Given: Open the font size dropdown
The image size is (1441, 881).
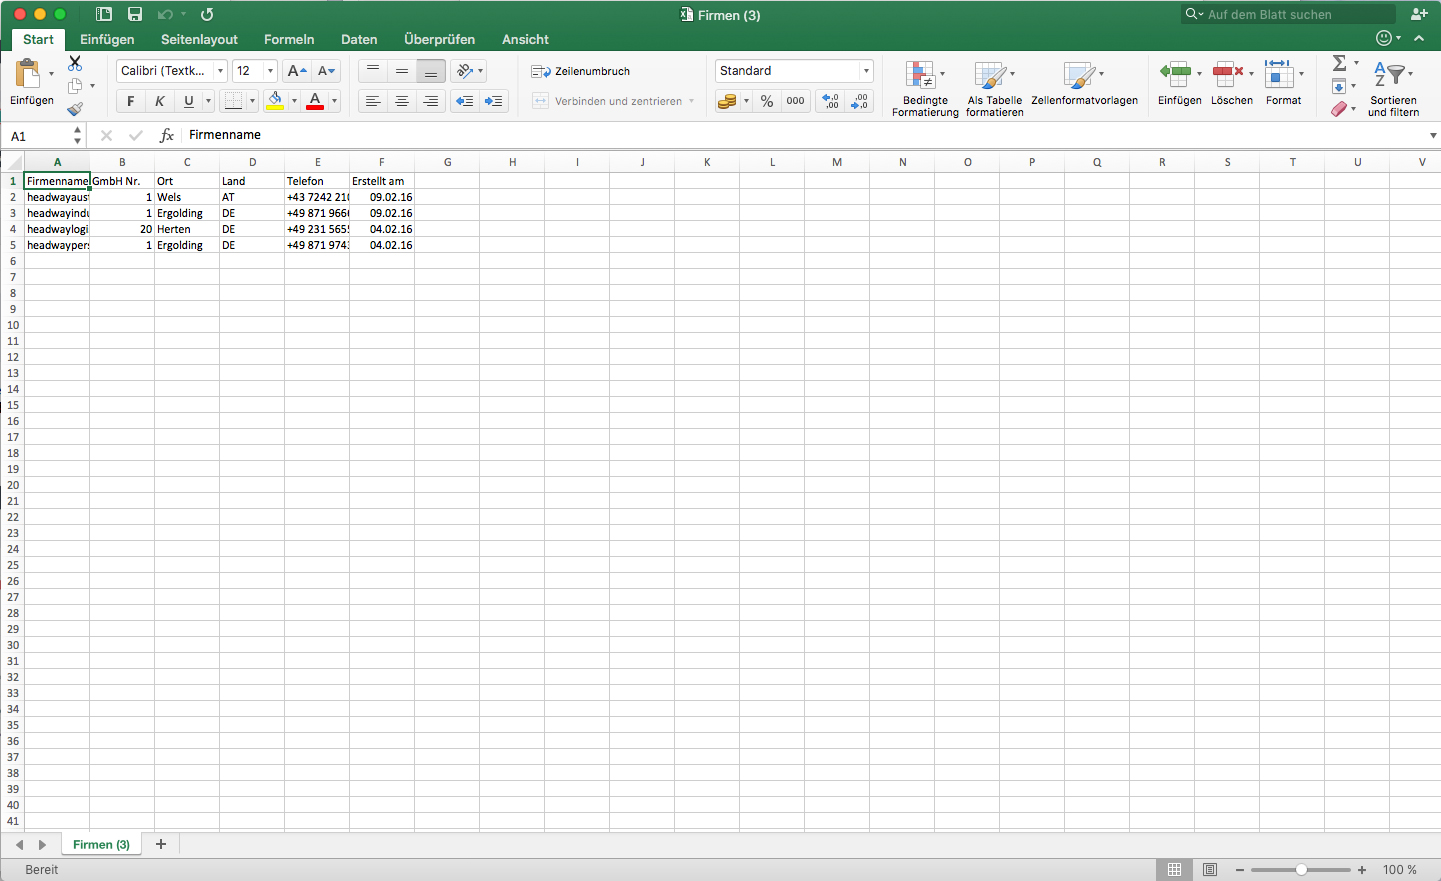Looking at the screenshot, I should point(270,71).
